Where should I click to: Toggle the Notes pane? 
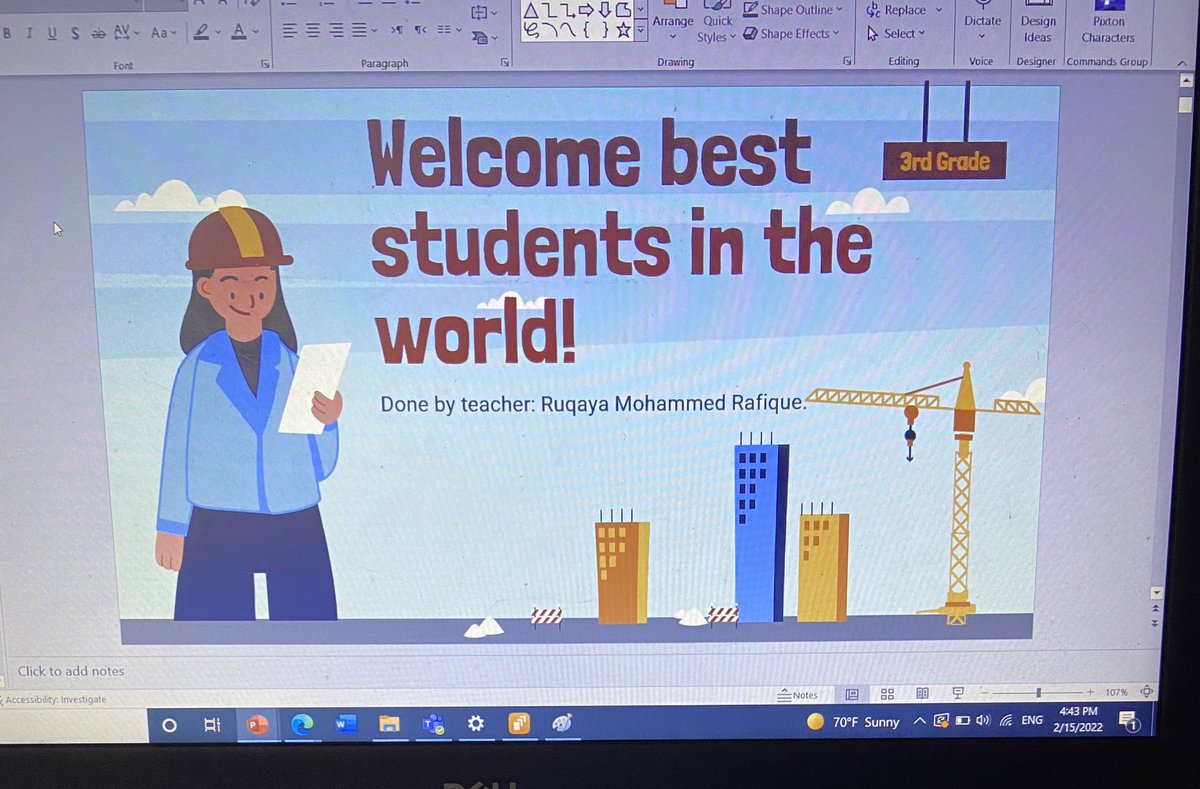[798, 694]
